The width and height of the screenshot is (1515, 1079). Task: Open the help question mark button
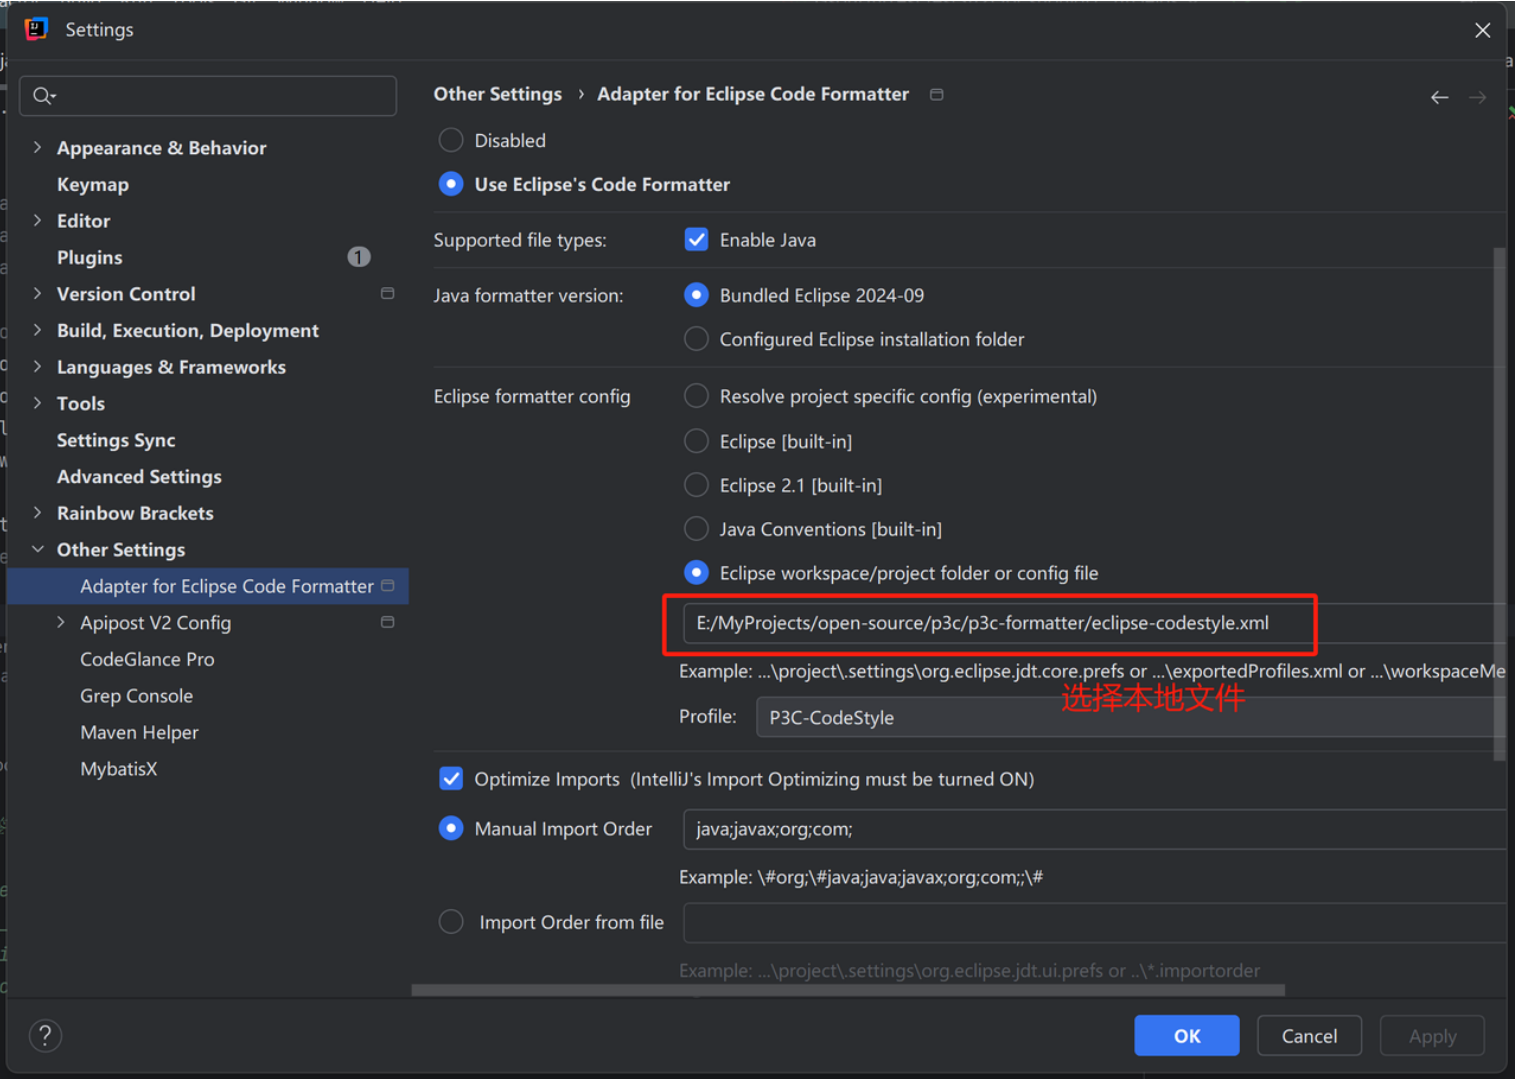pos(45,1036)
